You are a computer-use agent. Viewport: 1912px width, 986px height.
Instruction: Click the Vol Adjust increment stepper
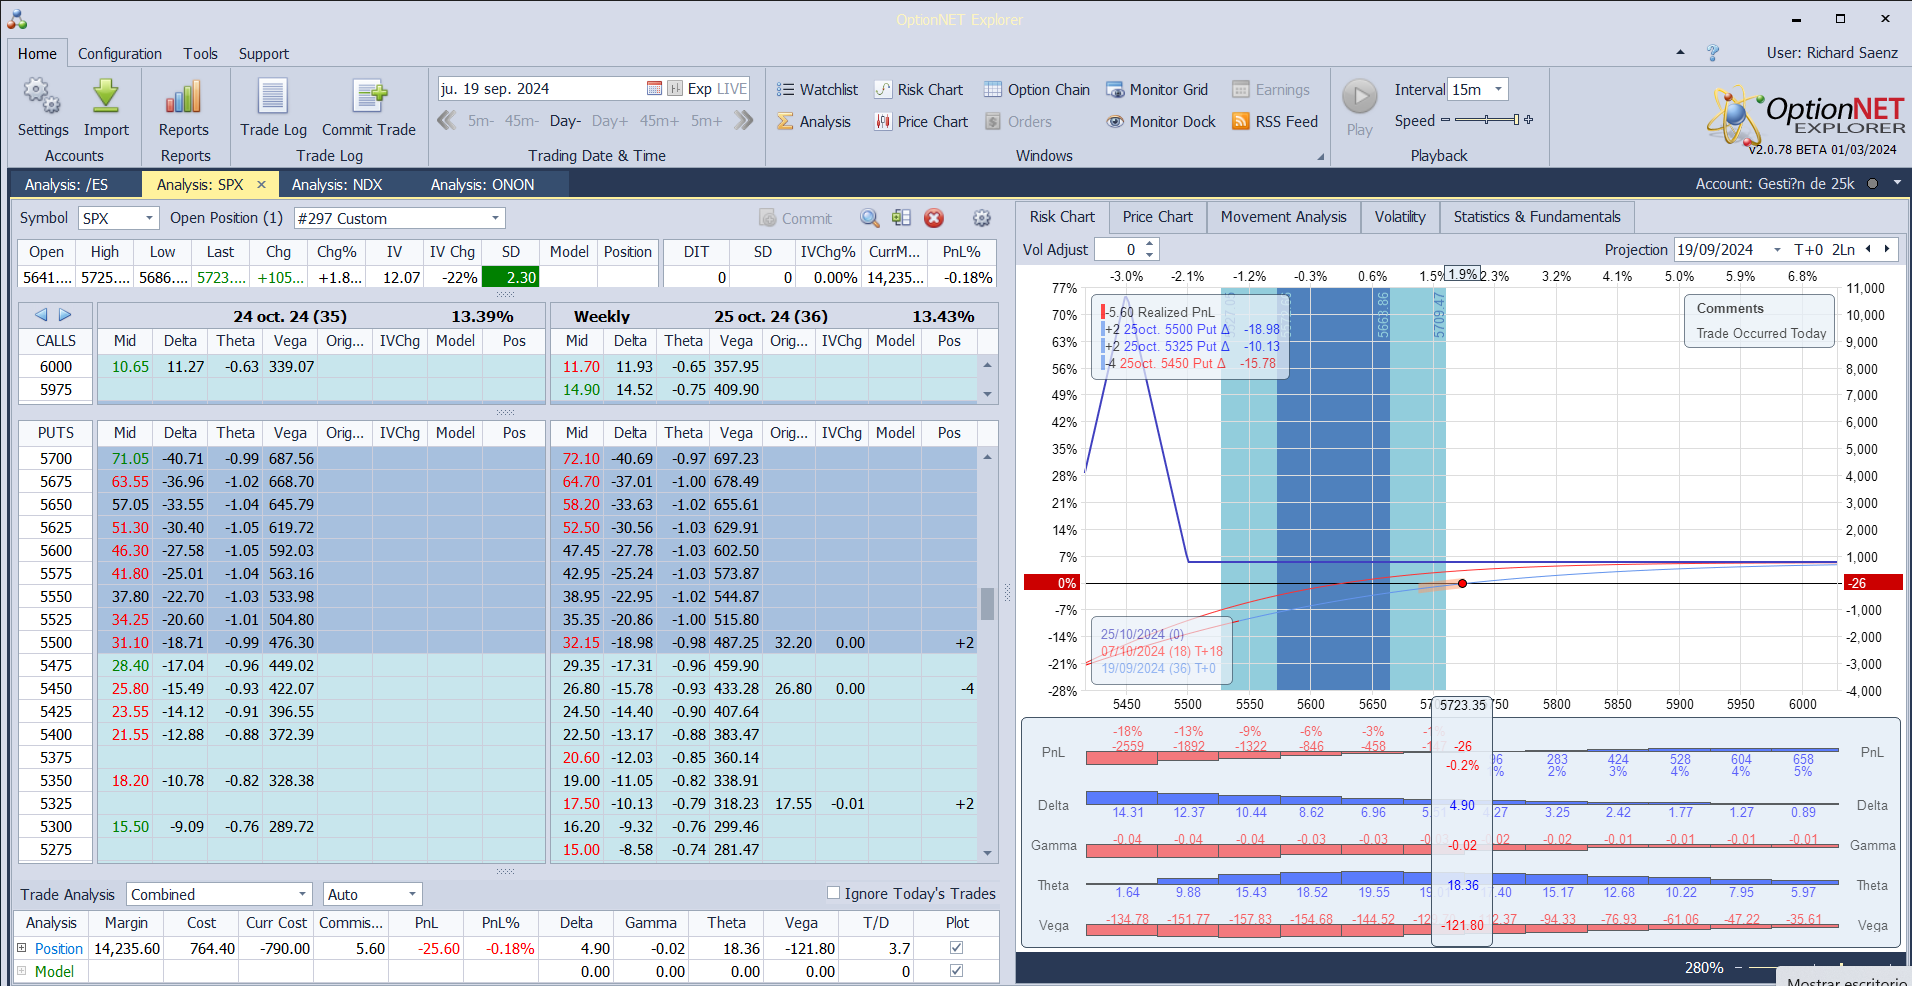coord(1150,244)
